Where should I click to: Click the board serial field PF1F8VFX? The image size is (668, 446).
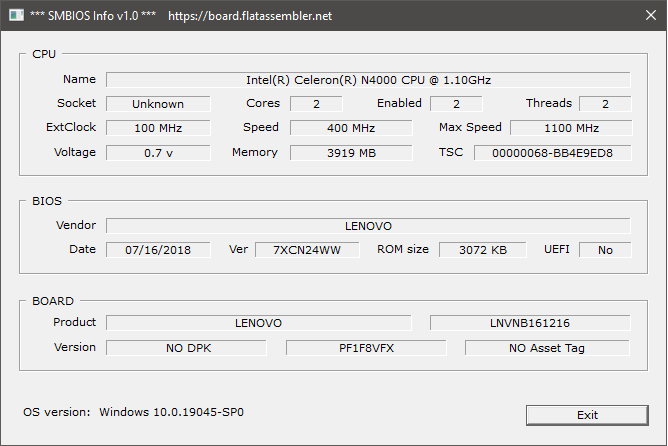[366, 348]
